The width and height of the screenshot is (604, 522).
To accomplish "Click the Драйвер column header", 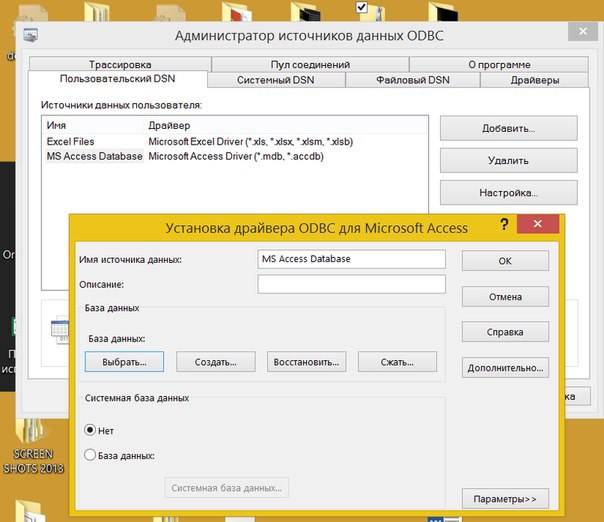I will click(286, 125).
